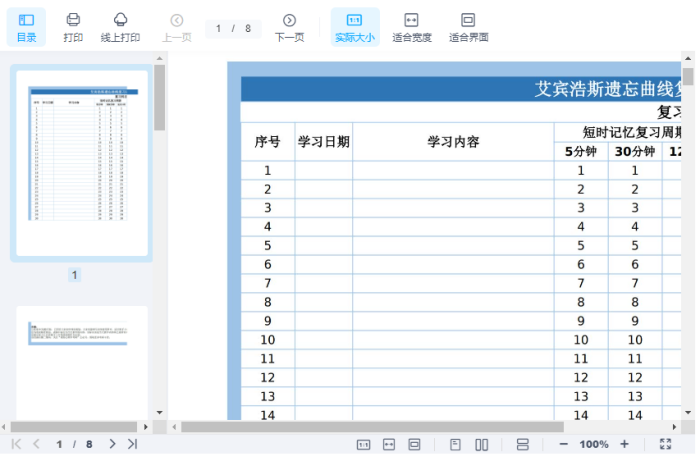Click the 艾宾浩斯遗忘曲线 title banner
This screenshot has width=700, height=461.
tap(461, 89)
